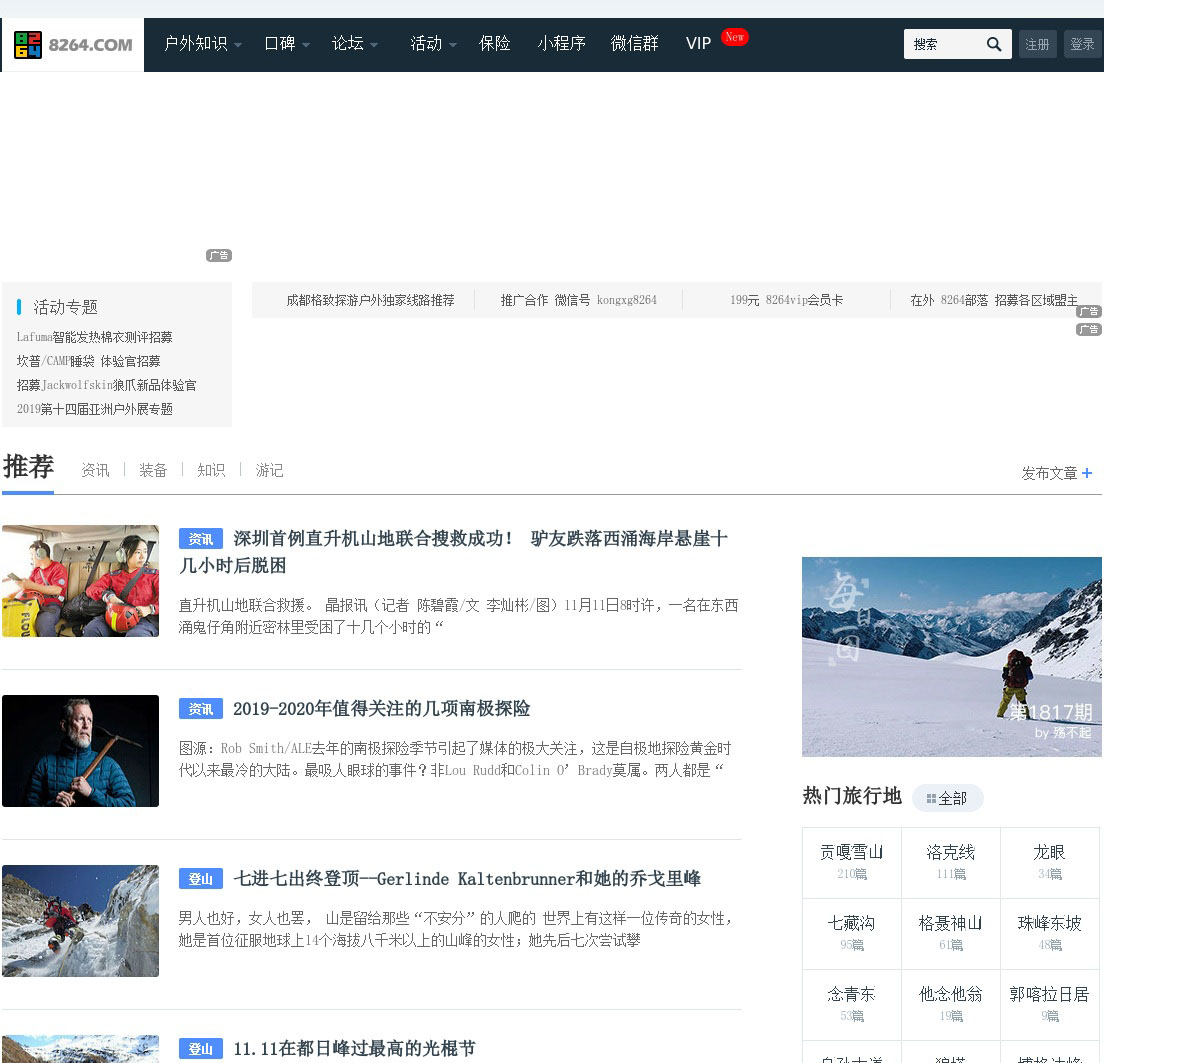
Task: Click the 登山 tag on Gerlinde Kaltenbrunner article
Action: 200,879
